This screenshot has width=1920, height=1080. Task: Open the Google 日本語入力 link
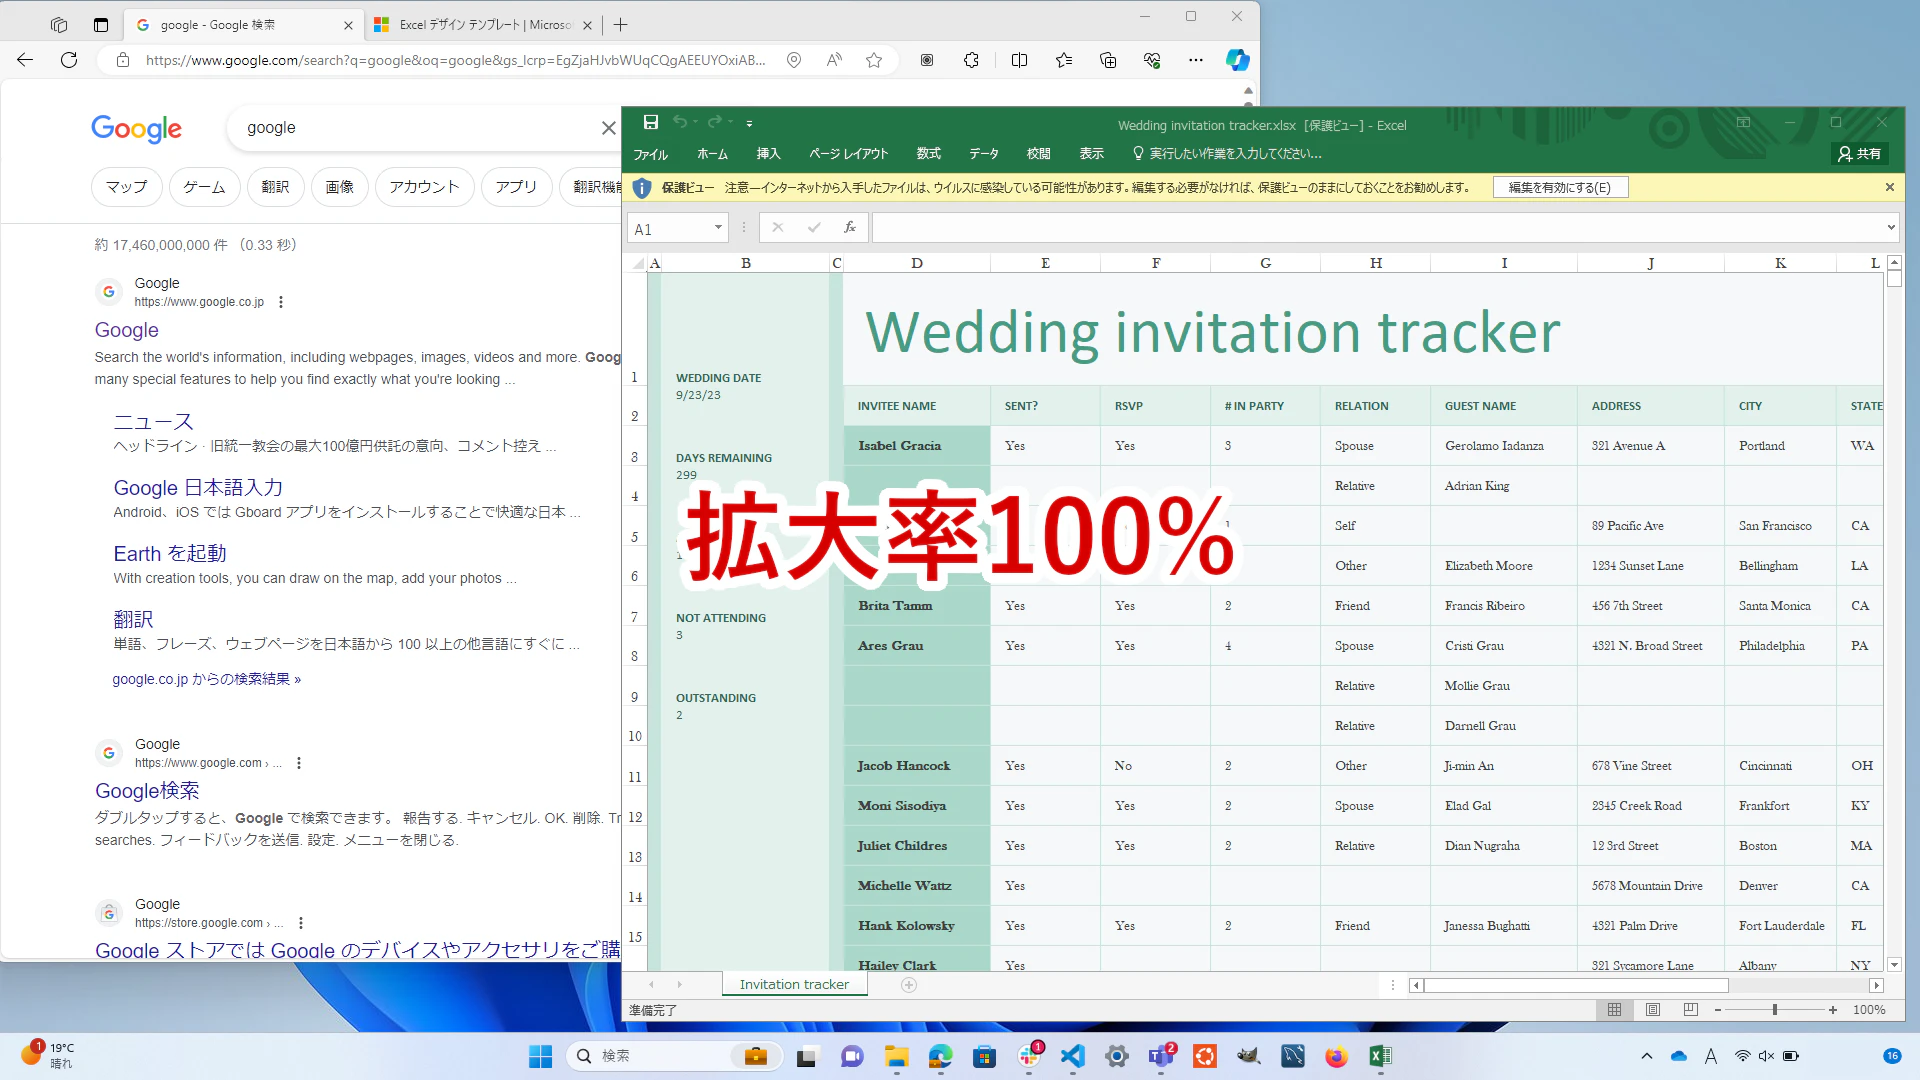tap(198, 488)
